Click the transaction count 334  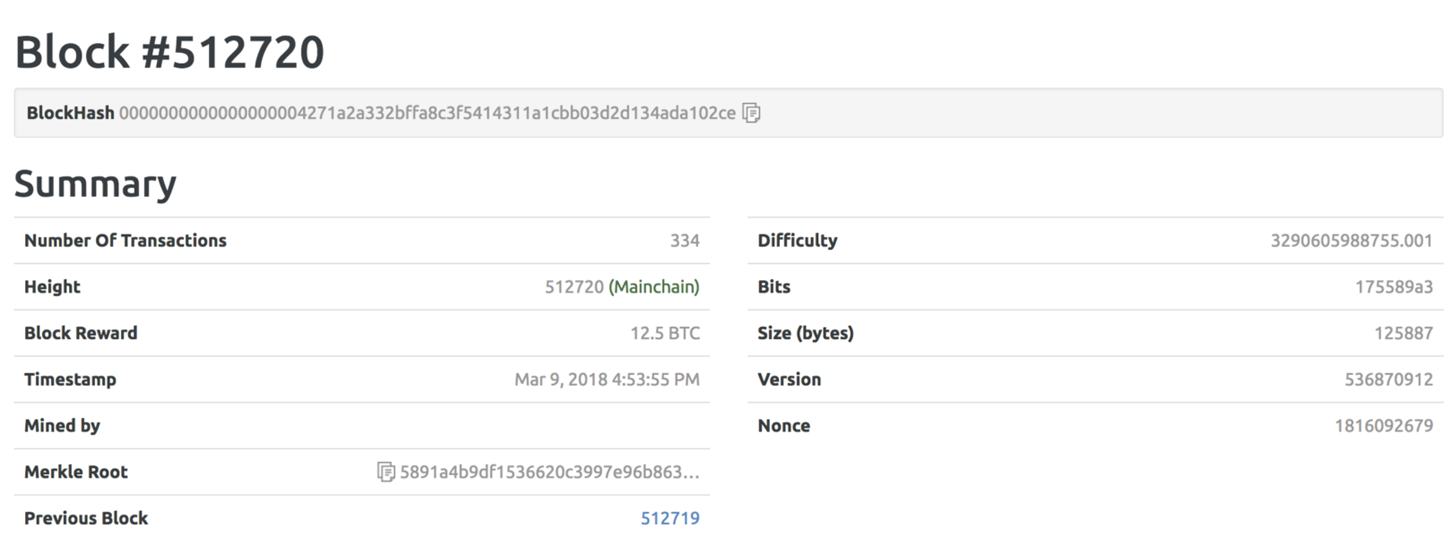[685, 240]
